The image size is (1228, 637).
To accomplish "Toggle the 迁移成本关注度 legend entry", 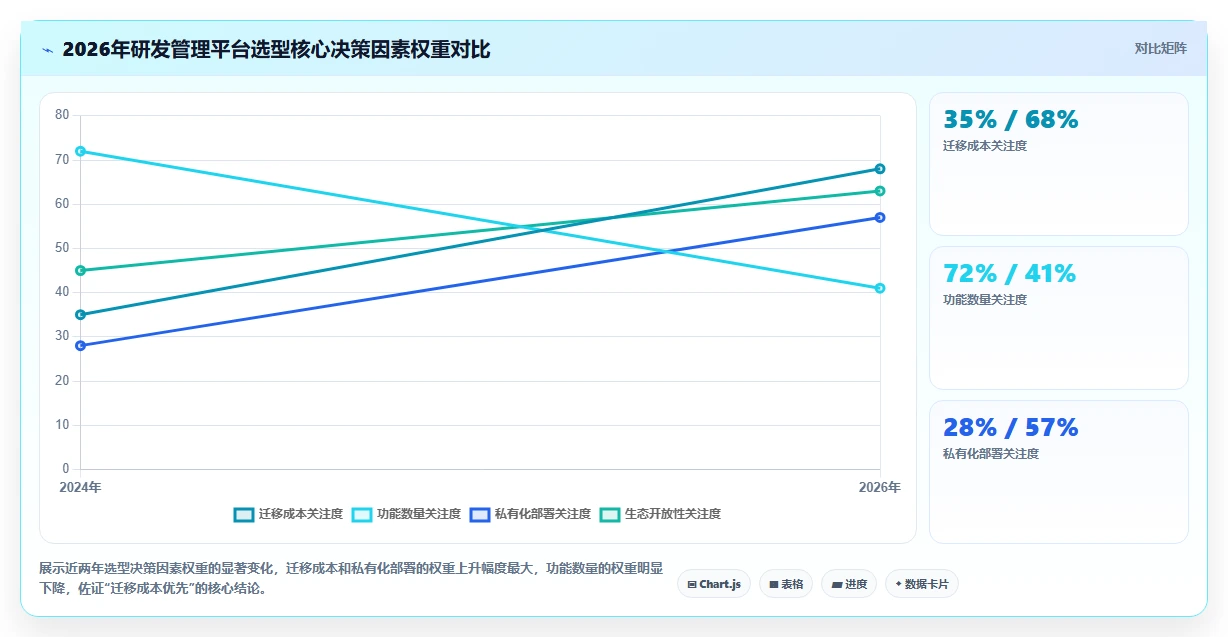I will coord(288,514).
